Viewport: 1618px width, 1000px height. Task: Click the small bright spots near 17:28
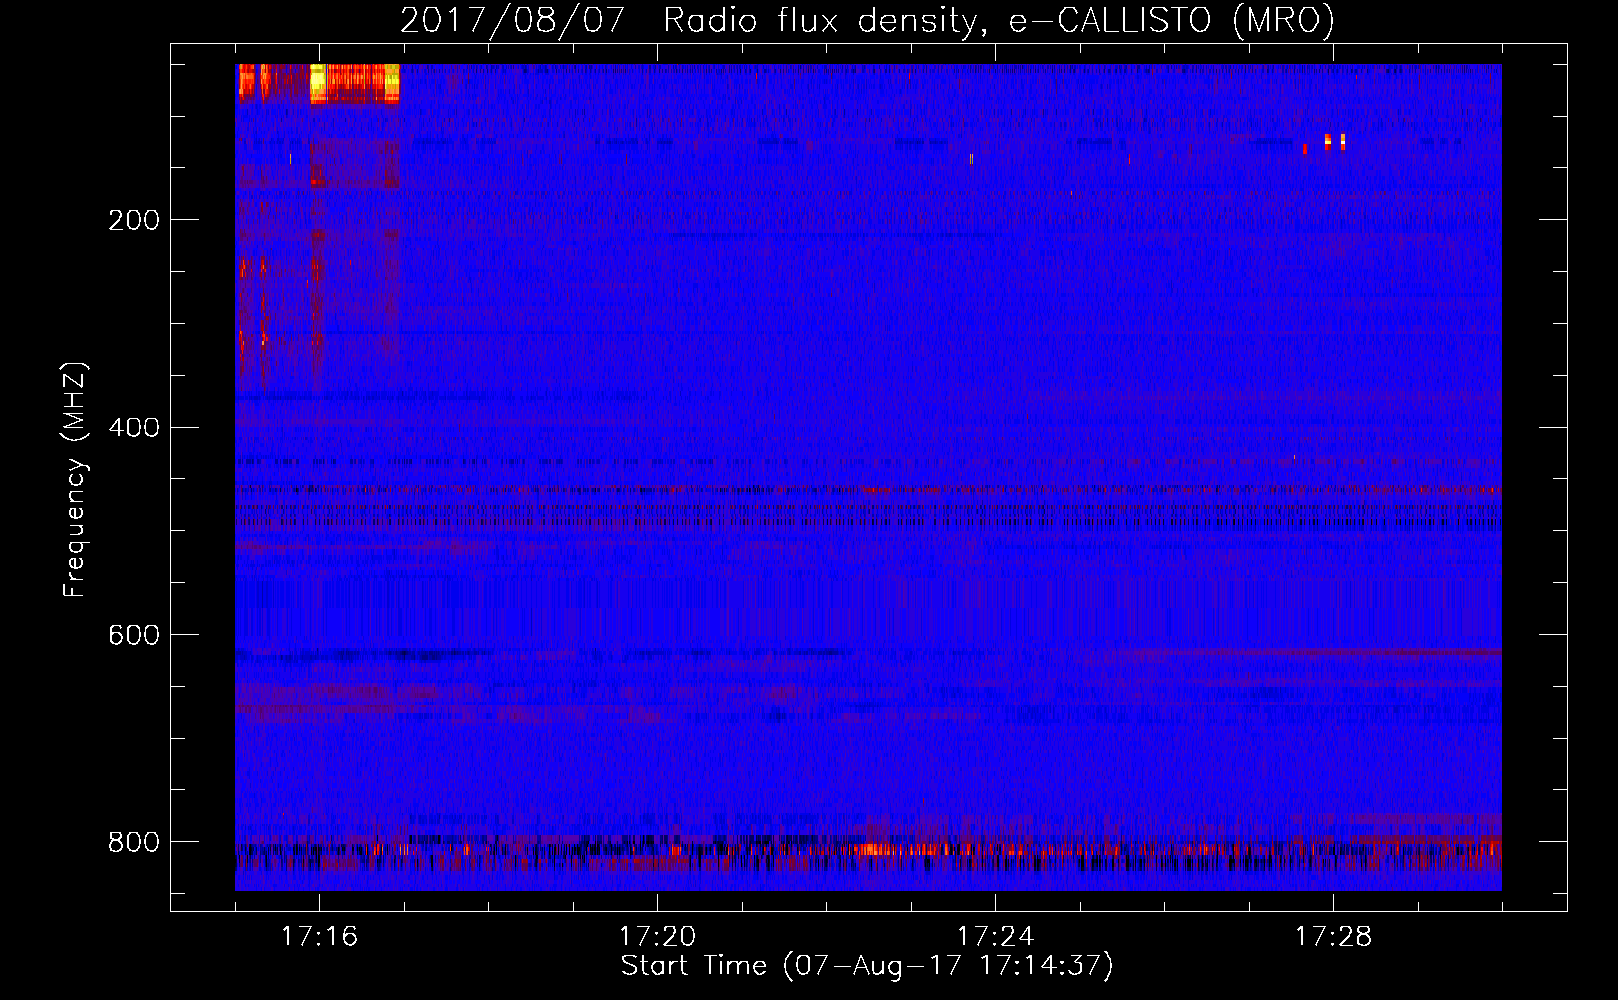1334,141
